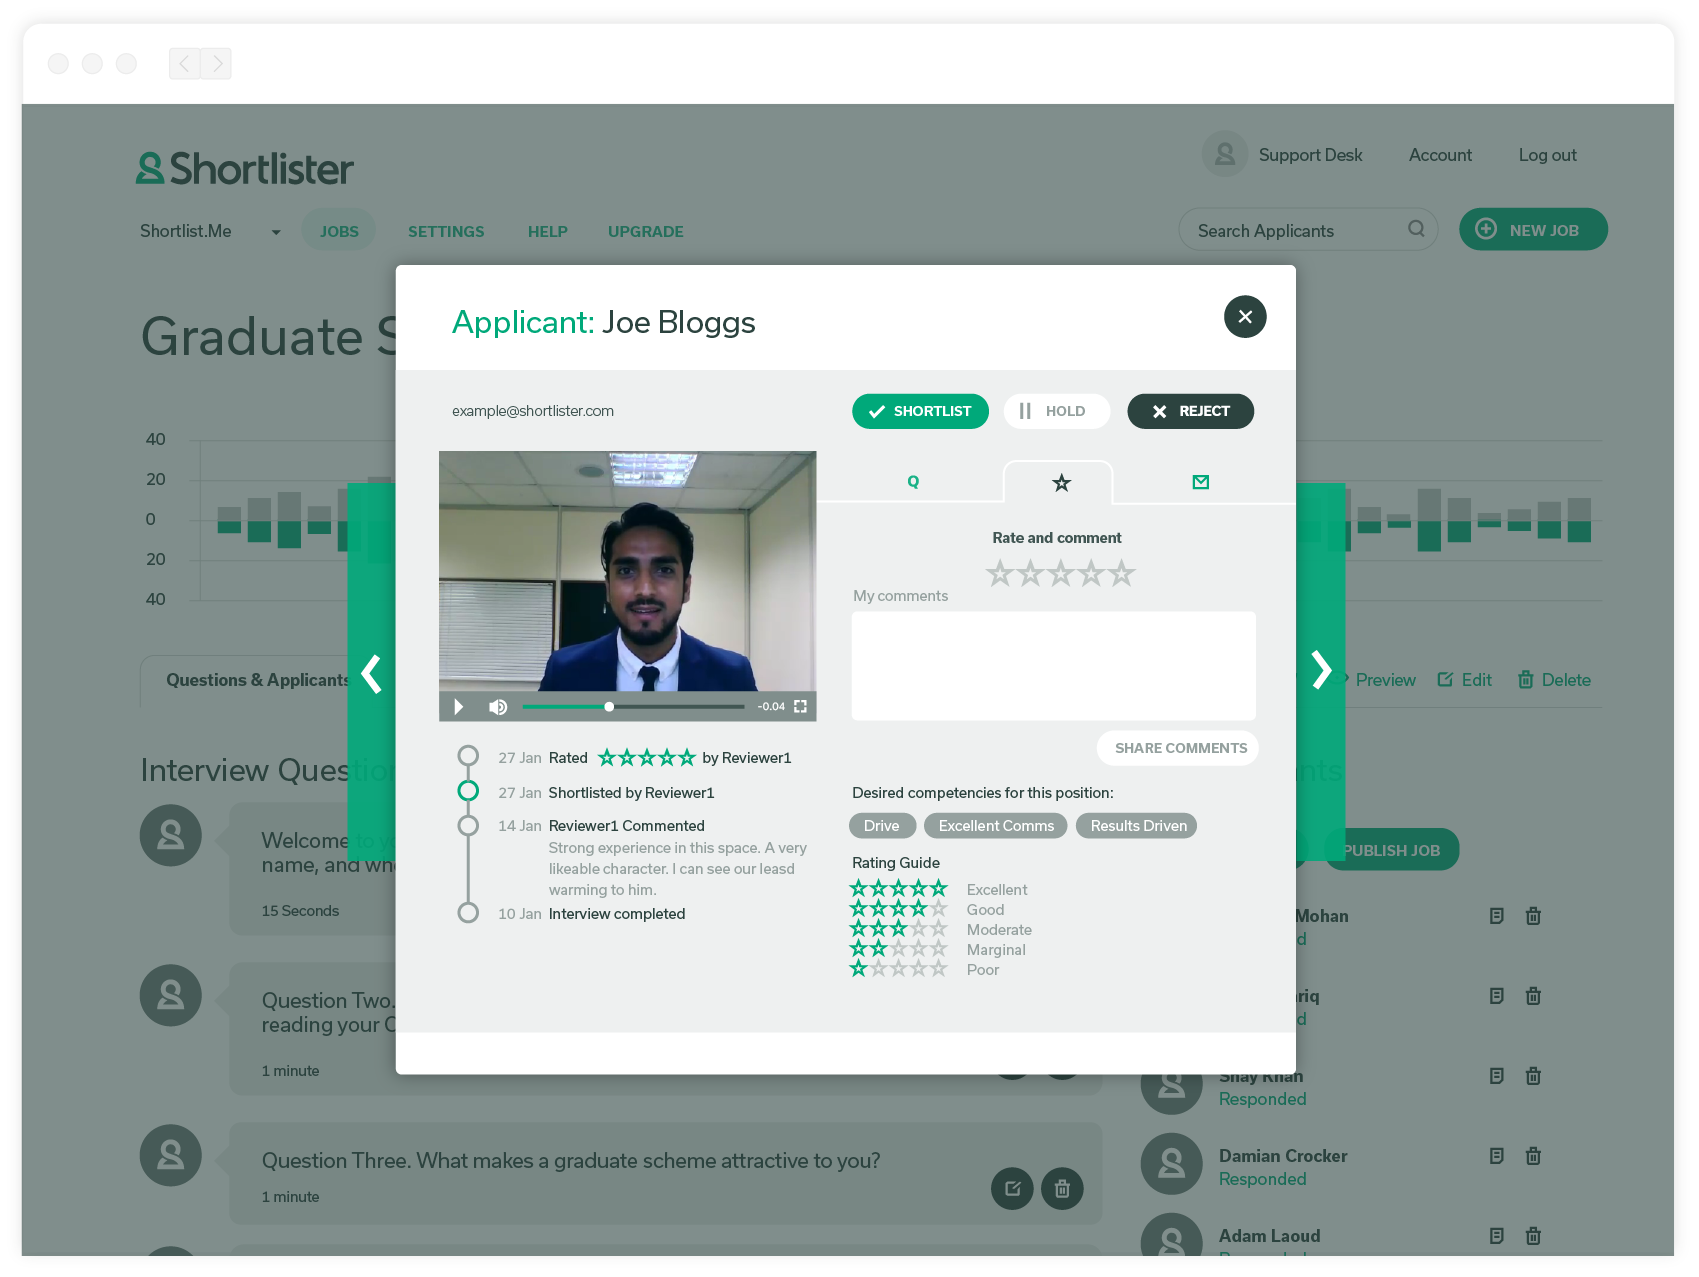This screenshot has width=1699, height=1277.
Task: Play the interview video
Action: [x=458, y=707]
